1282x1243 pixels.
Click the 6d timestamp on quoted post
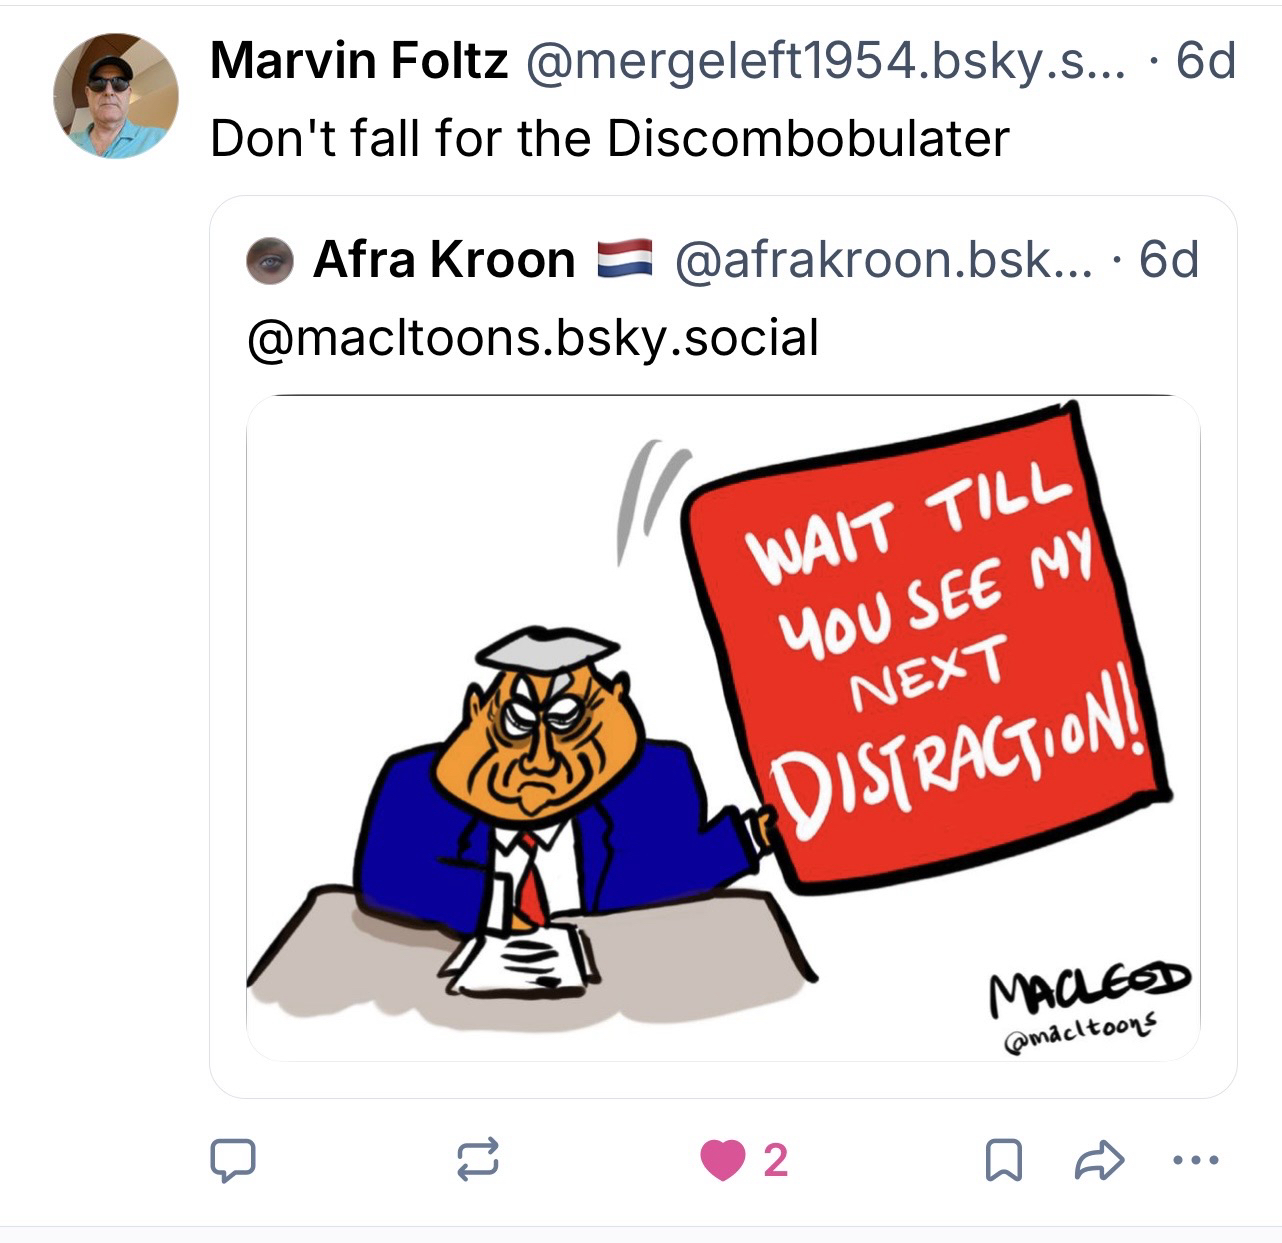pos(1169,260)
